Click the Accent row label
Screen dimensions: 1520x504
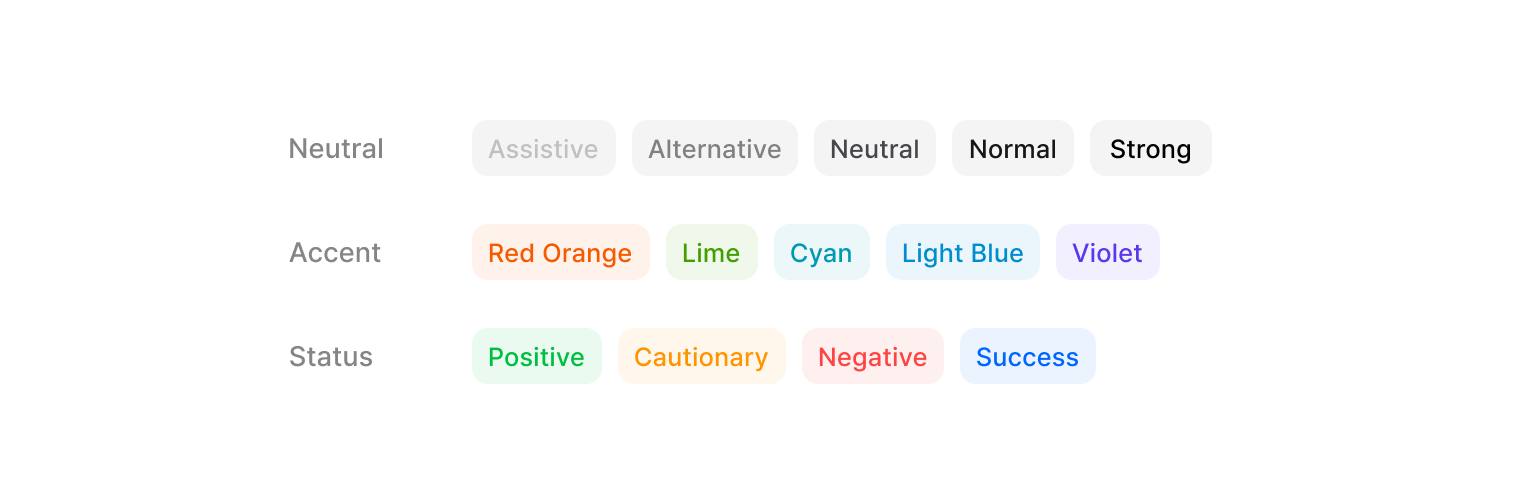click(x=335, y=253)
